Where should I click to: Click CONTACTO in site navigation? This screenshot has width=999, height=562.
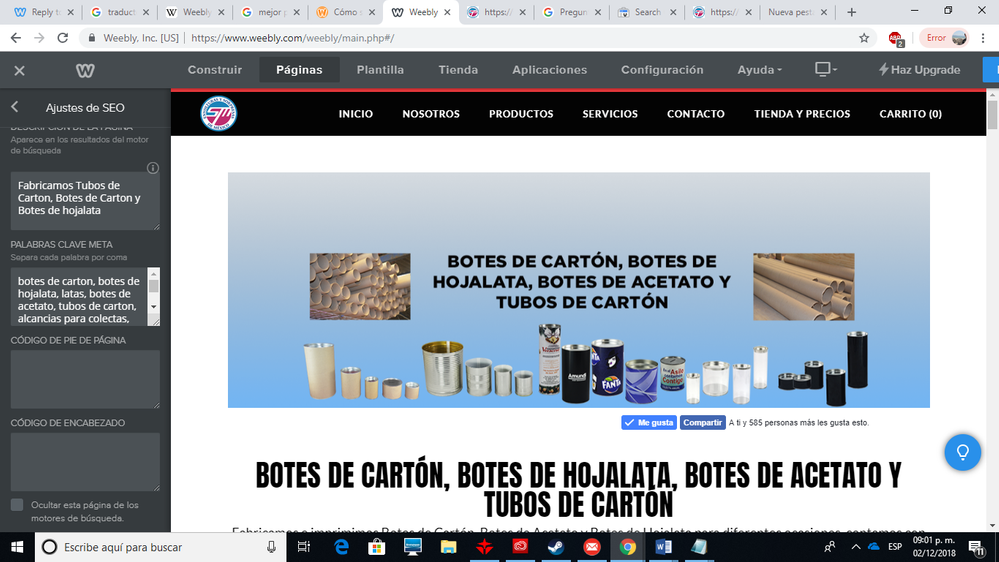click(696, 114)
